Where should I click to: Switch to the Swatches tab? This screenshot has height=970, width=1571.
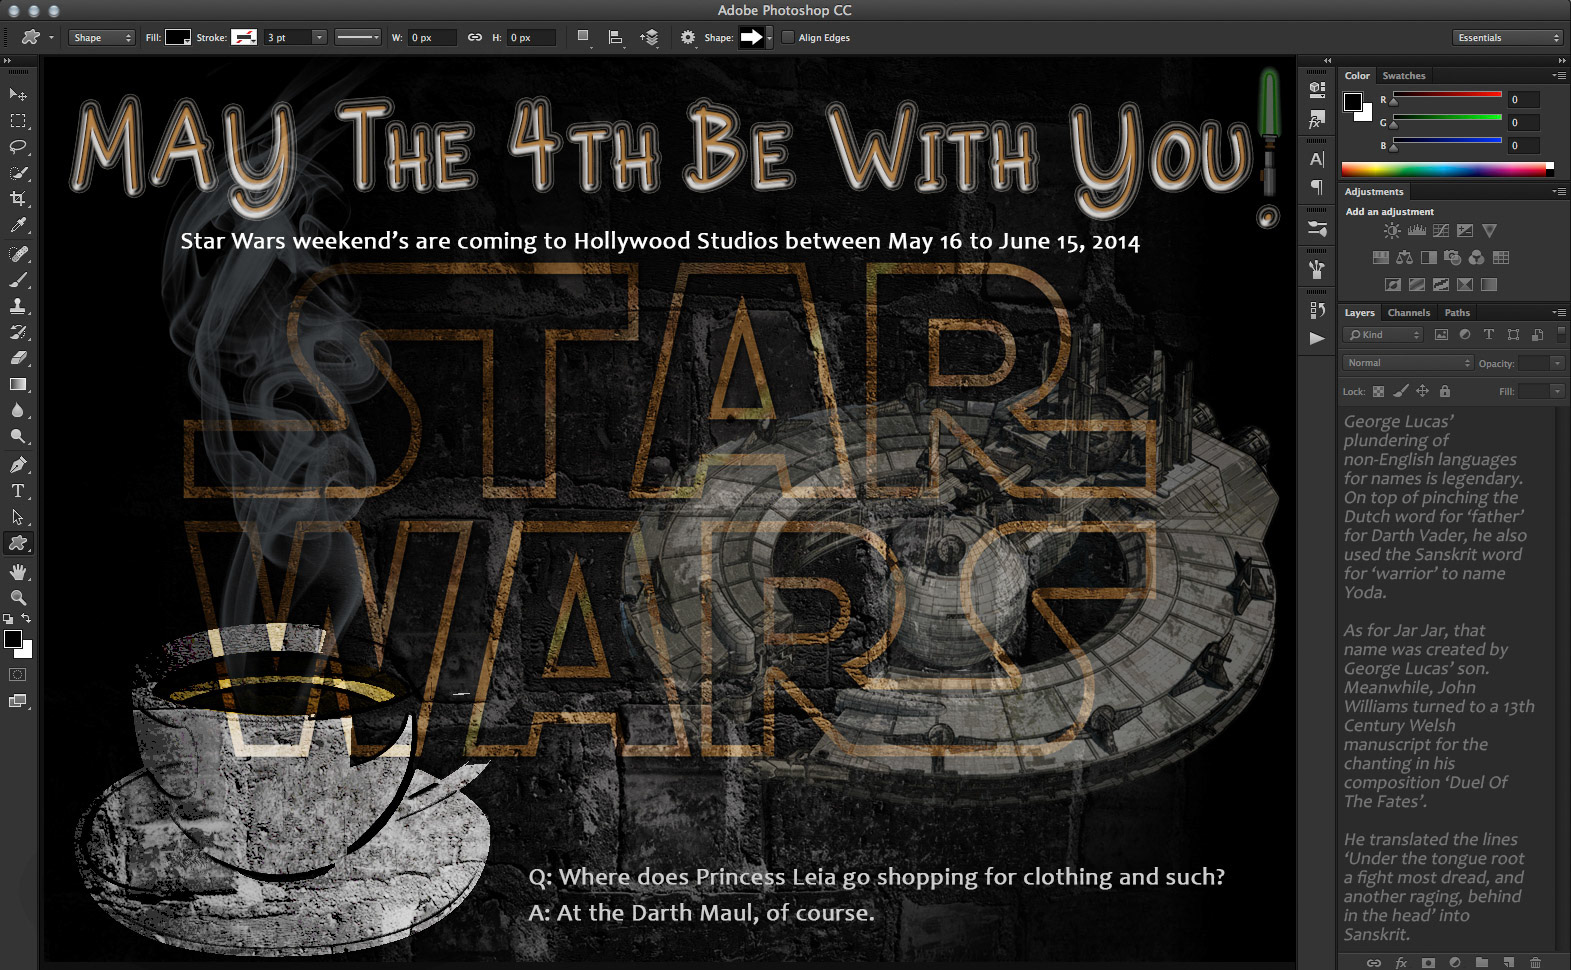(1404, 76)
